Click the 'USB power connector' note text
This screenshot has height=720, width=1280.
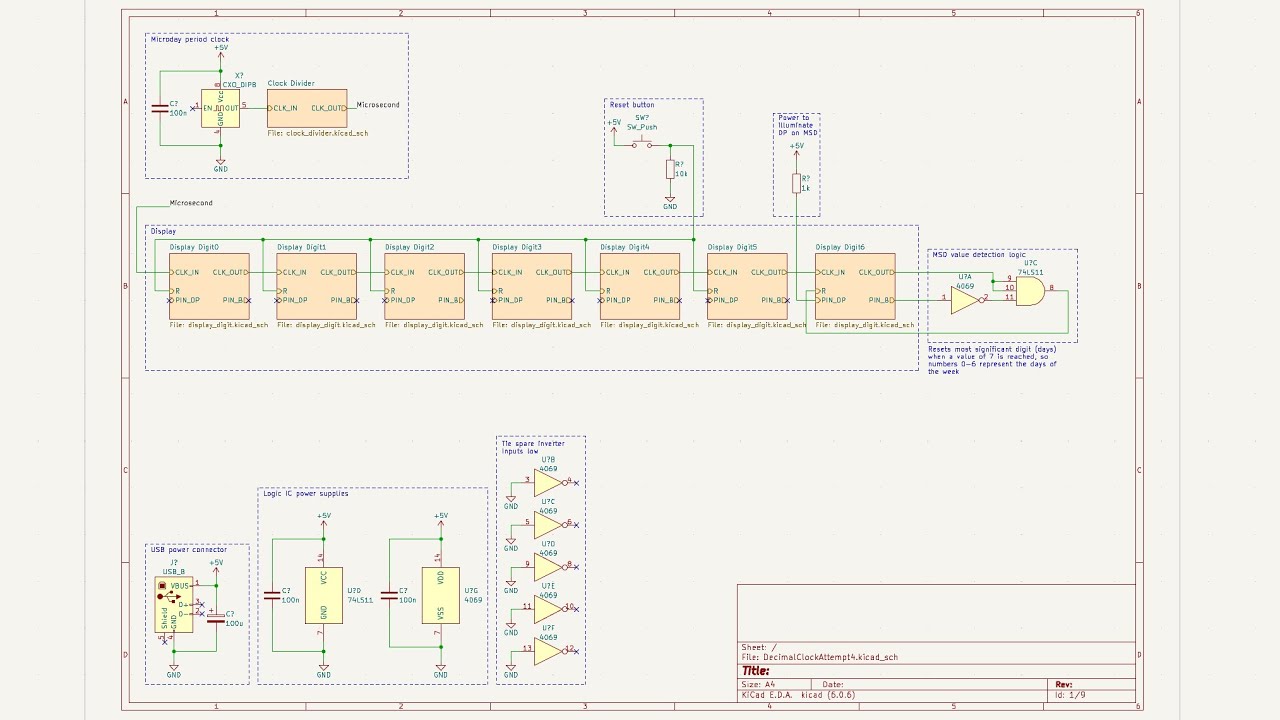click(189, 549)
